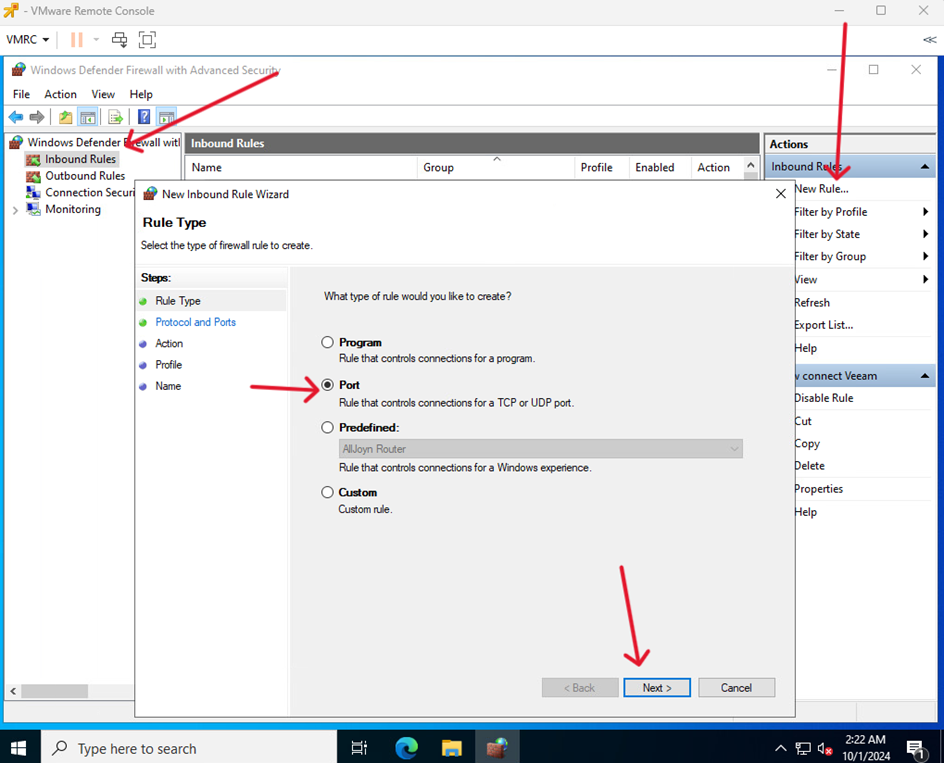
Task: Click the Cancel button in the wizard
Action: click(736, 688)
